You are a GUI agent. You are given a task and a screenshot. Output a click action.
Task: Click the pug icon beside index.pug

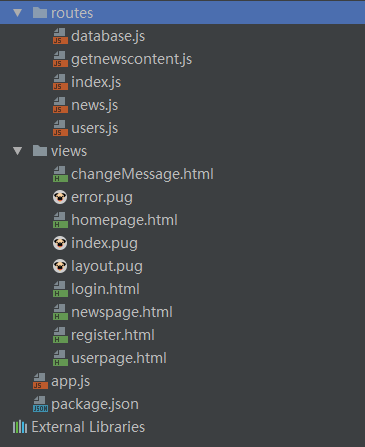[60, 243]
